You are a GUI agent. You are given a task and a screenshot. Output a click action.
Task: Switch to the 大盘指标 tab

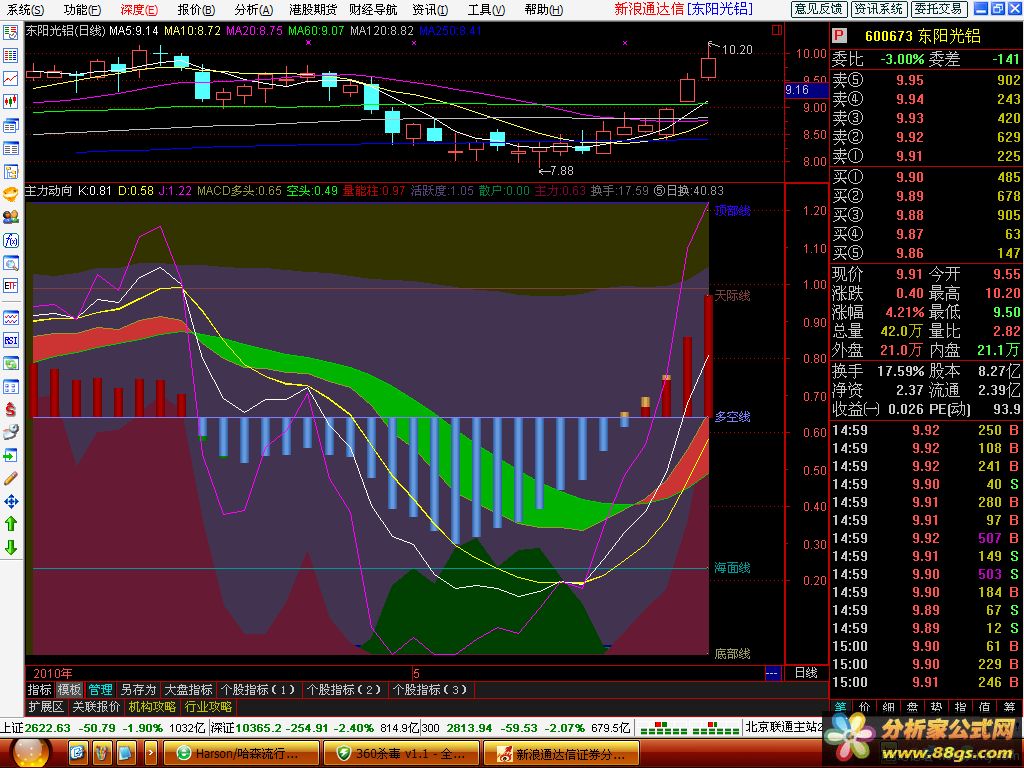(188, 690)
